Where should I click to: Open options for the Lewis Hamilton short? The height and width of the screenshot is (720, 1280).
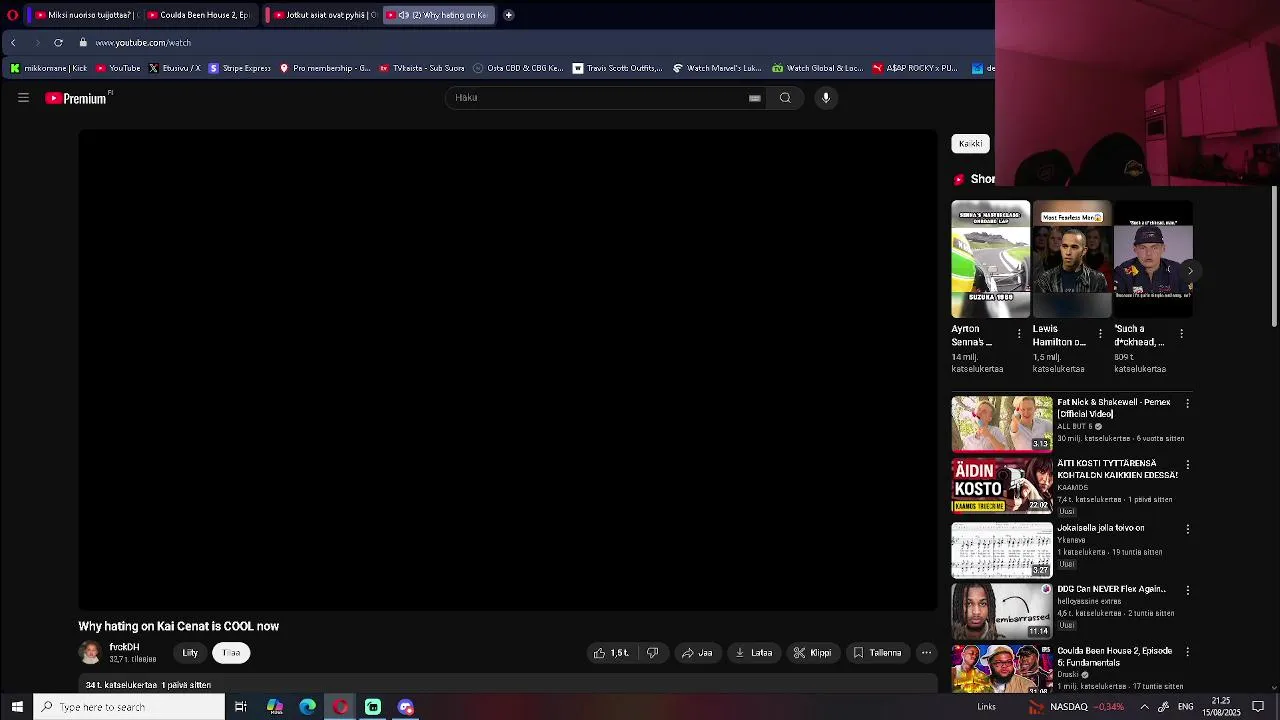click(x=1100, y=333)
